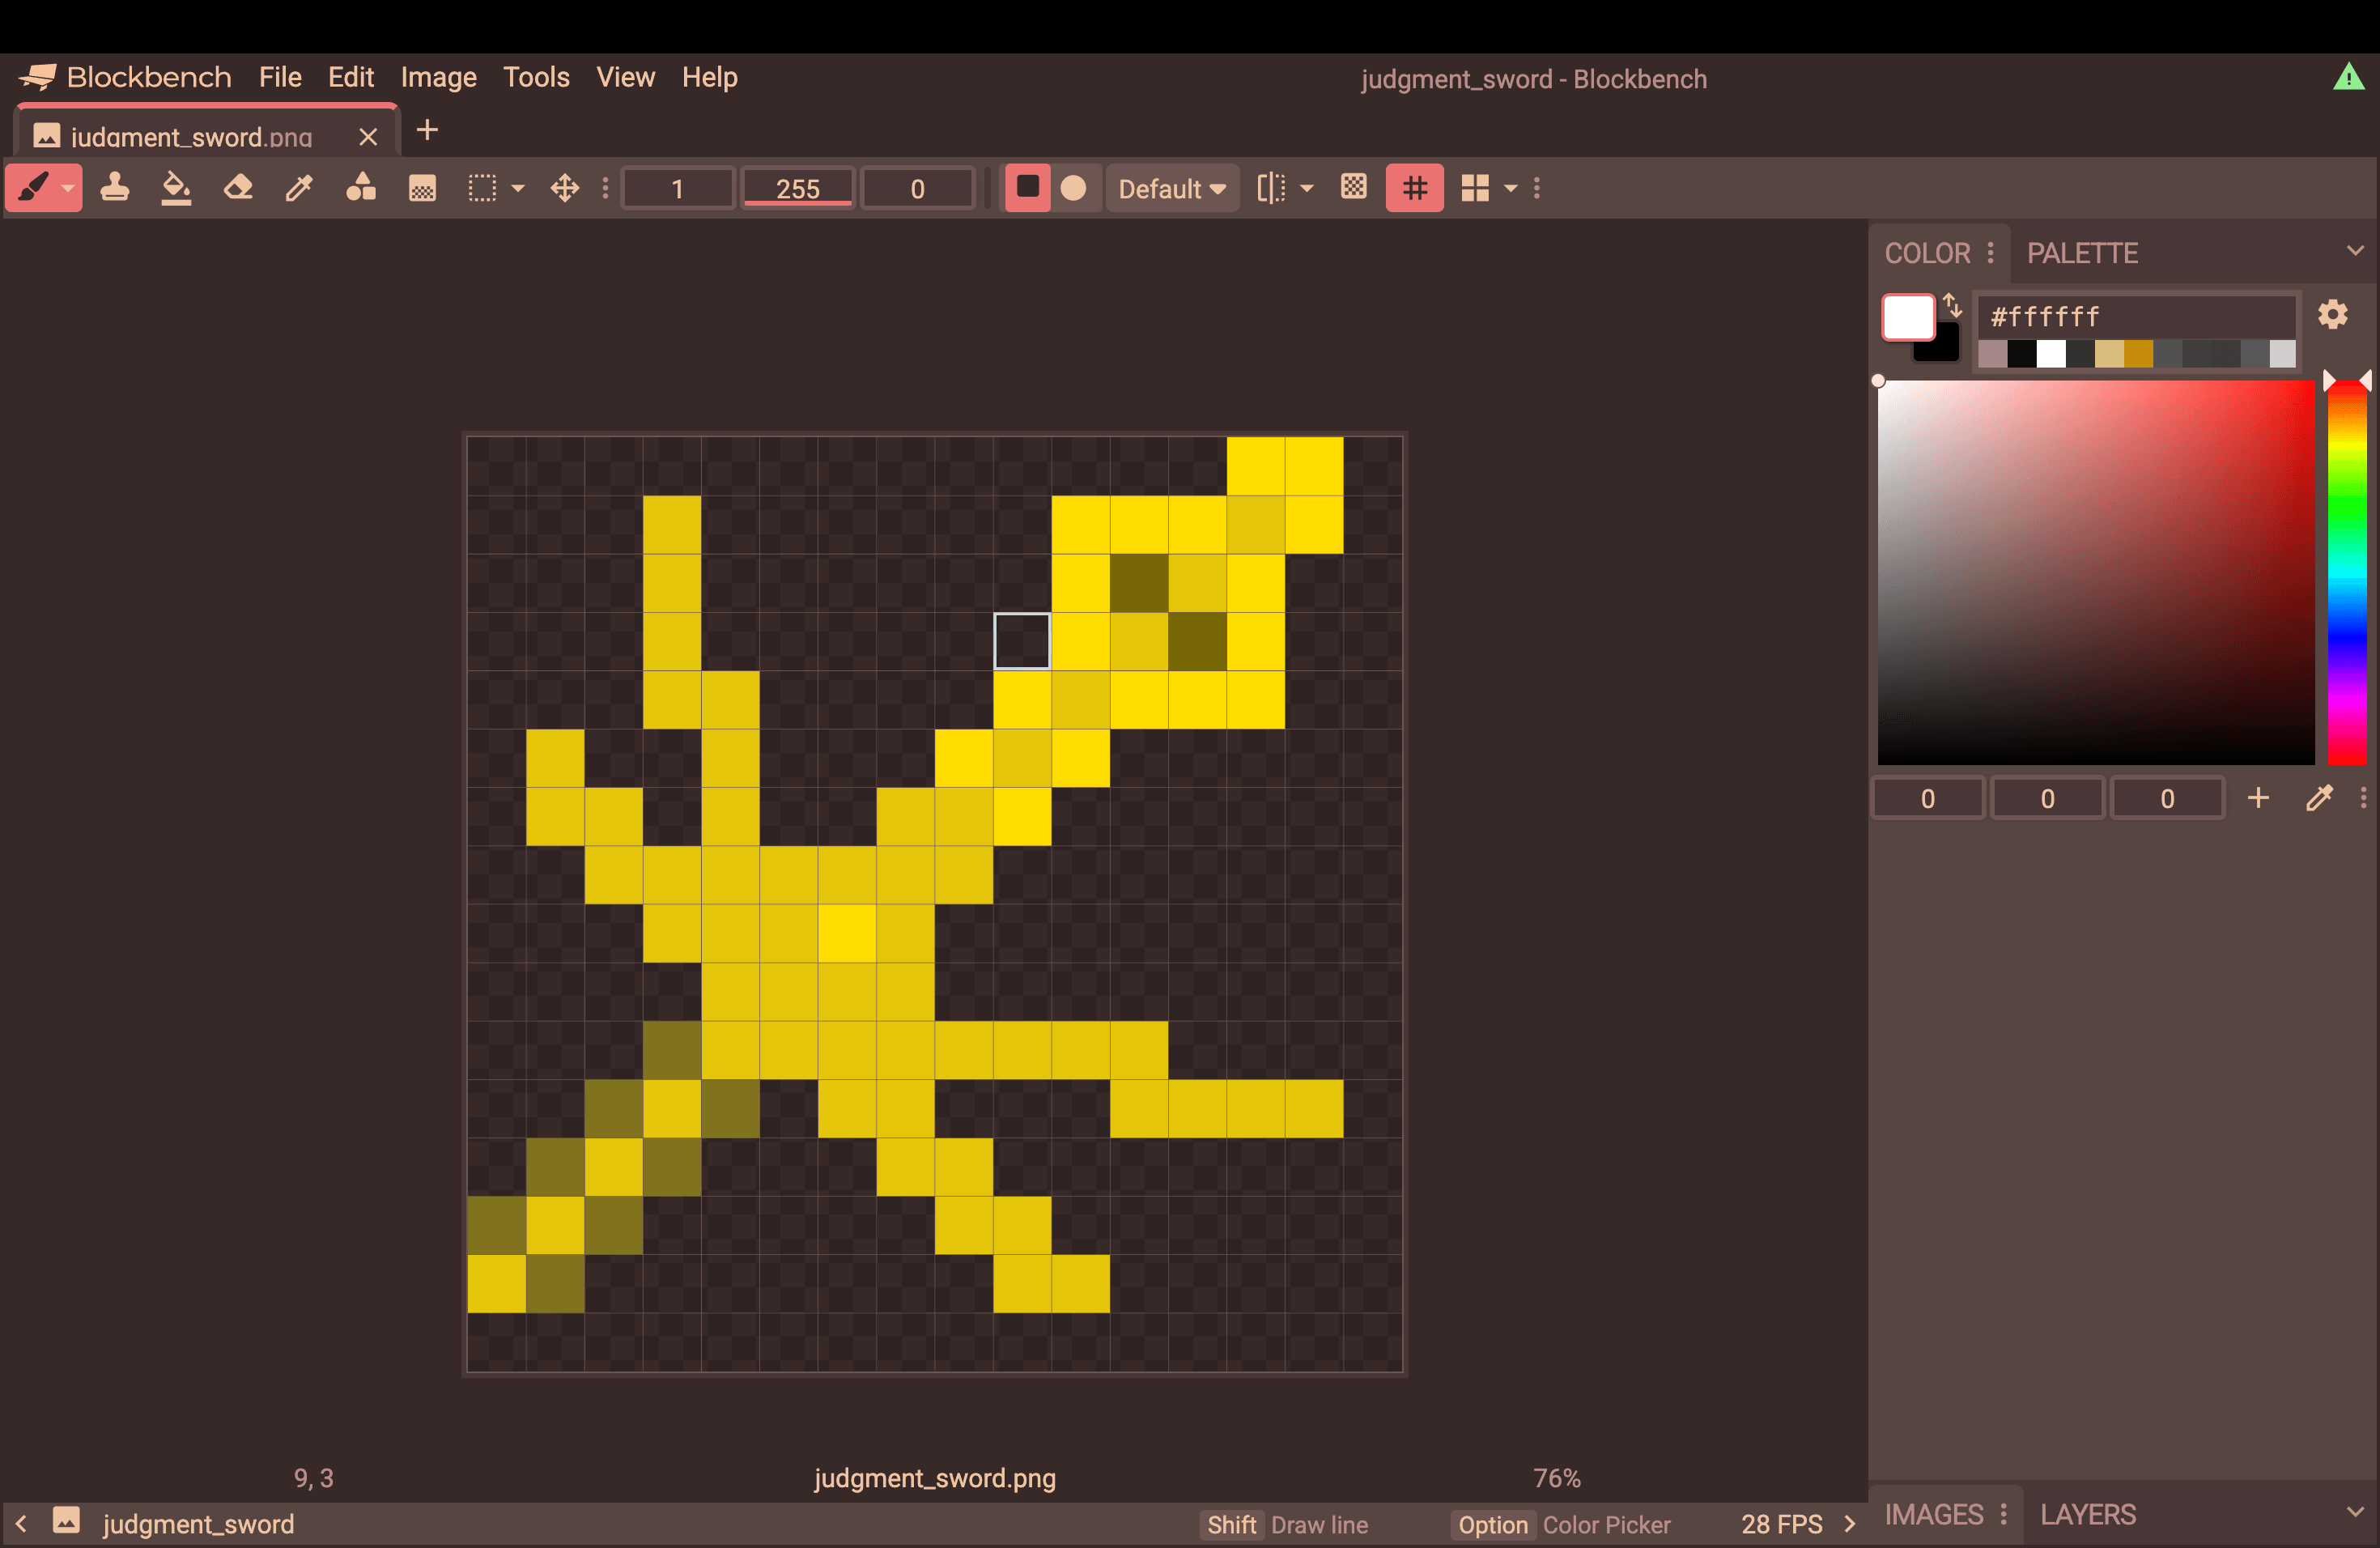The image size is (2380, 1548).
Task: Select the Color Picker eyedropper tool
Action: pyautogui.click(x=299, y=188)
